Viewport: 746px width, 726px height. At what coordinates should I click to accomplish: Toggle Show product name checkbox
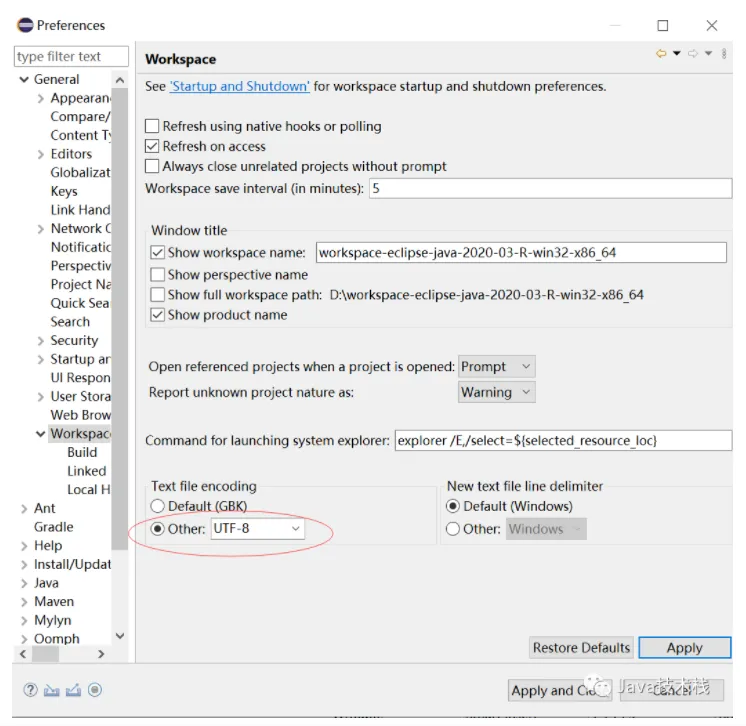157,314
